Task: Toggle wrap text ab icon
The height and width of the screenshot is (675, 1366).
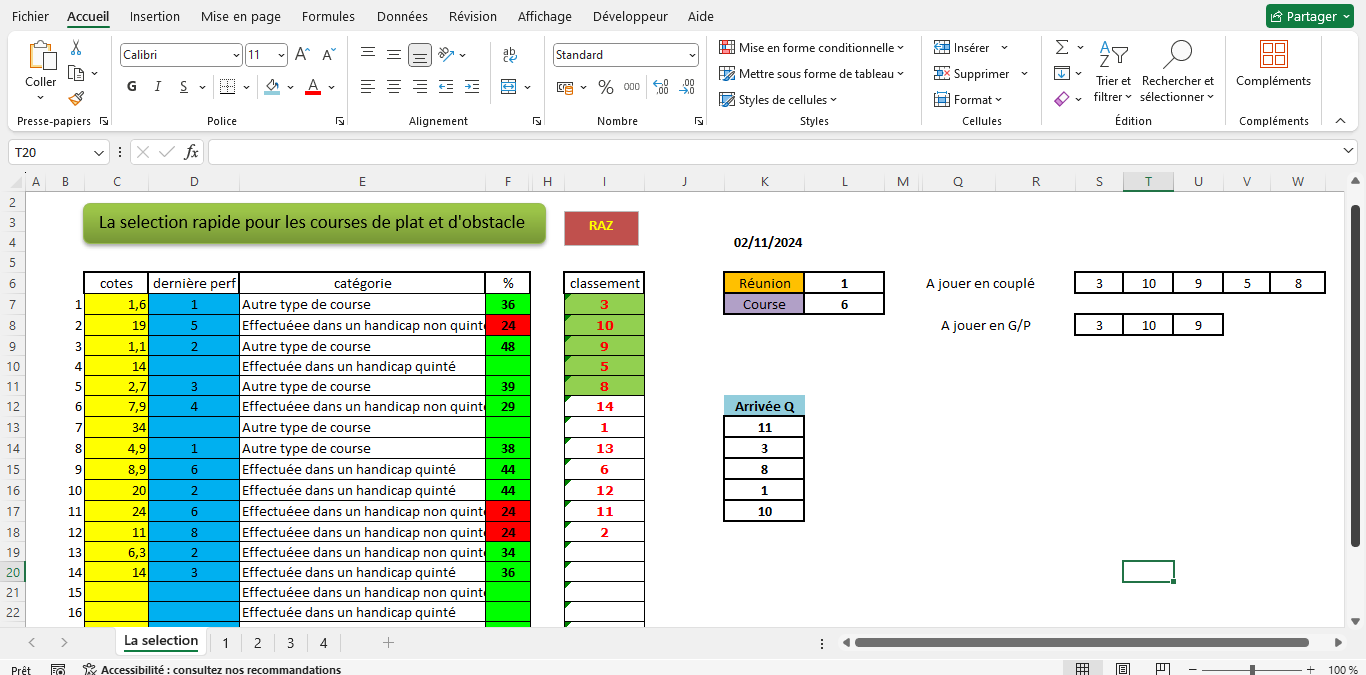Action: [x=509, y=54]
